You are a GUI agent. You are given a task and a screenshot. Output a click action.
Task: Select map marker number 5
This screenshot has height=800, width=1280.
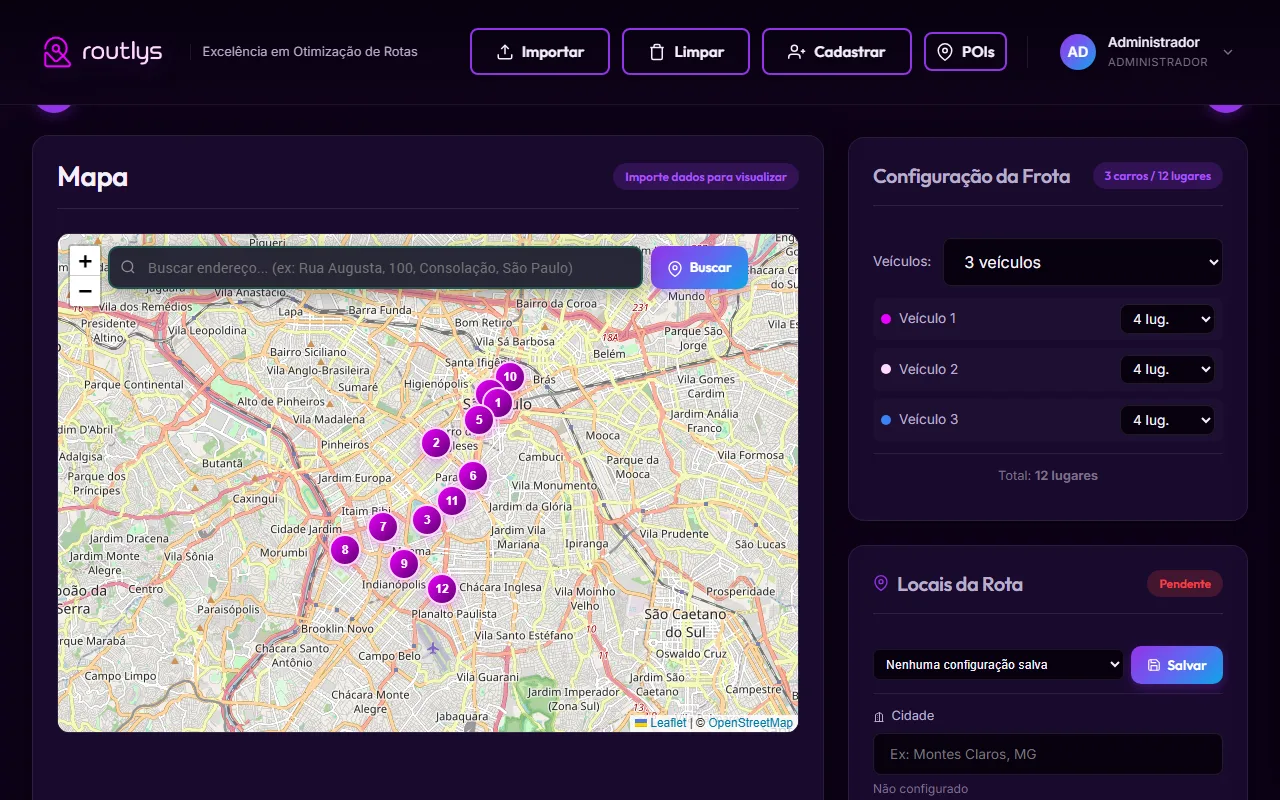479,420
